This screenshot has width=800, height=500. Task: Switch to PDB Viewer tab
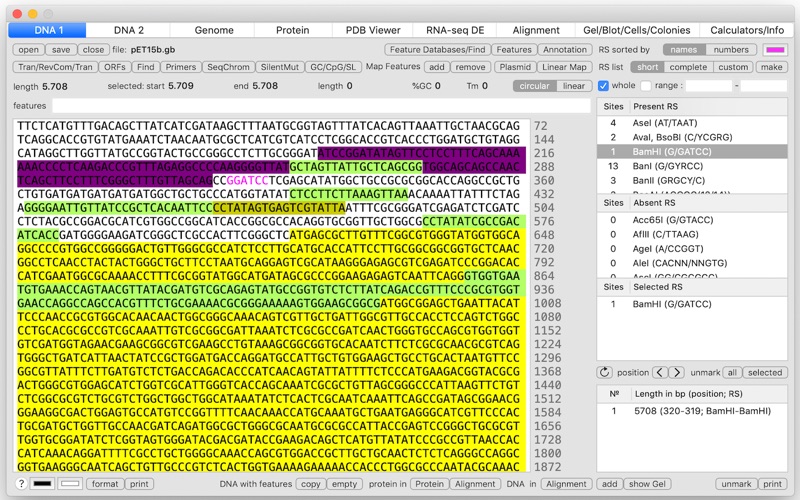(373, 30)
